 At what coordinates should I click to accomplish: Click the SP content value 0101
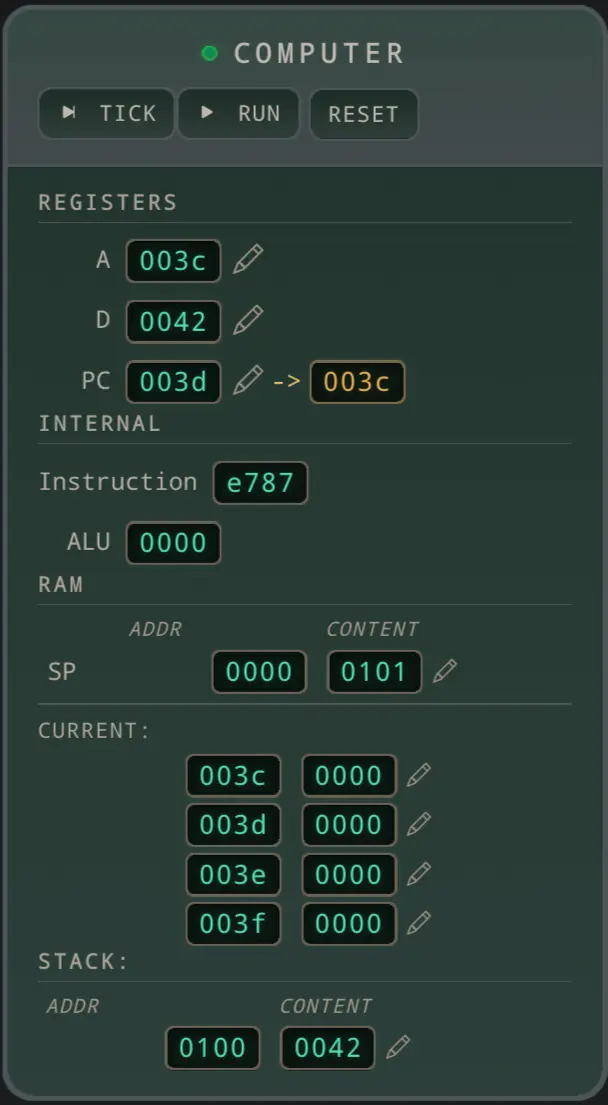[x=375, y=672]
